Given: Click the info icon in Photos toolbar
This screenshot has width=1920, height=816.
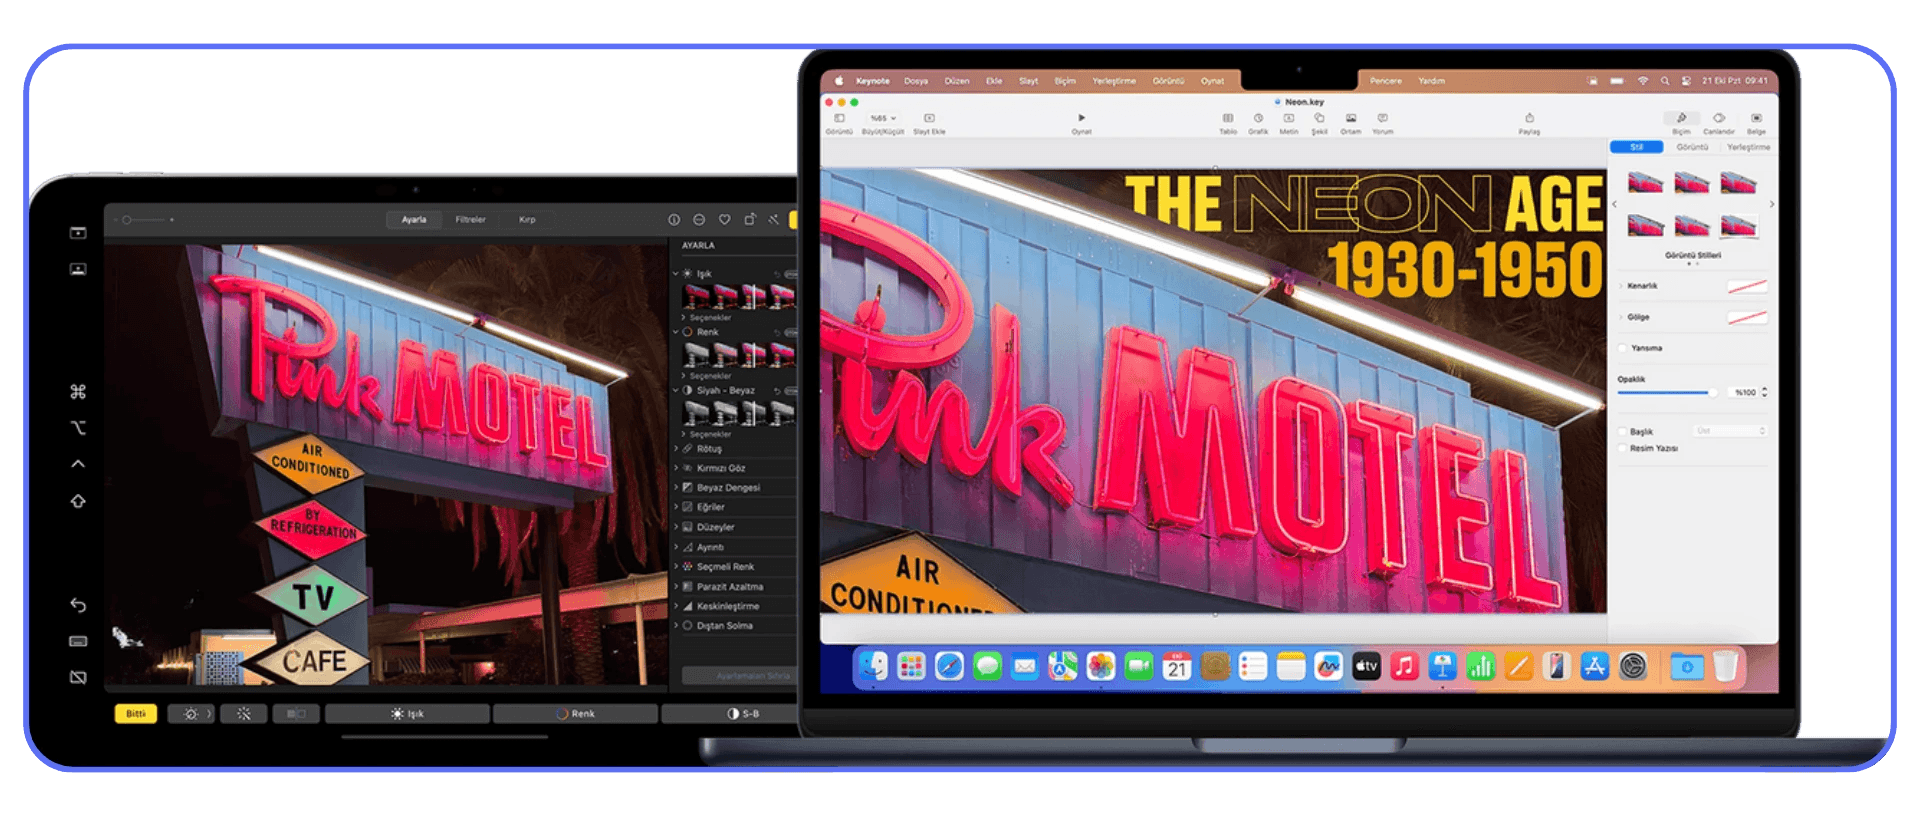Looking at the screenshot, I should (674, 219).
